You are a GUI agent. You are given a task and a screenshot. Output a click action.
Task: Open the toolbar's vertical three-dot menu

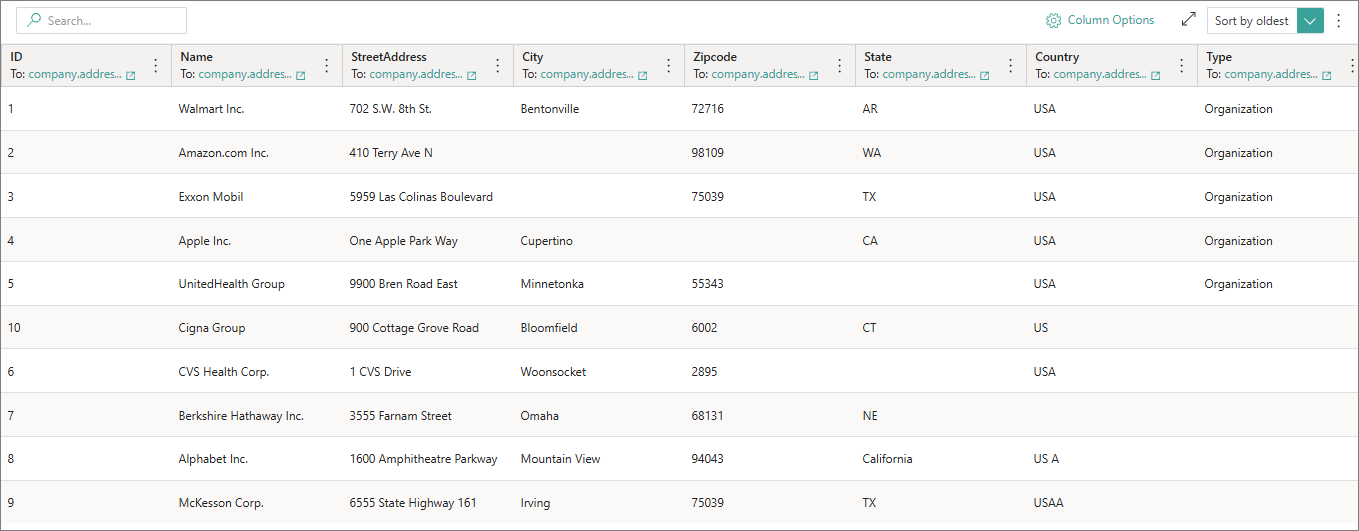click(1339, 20)
